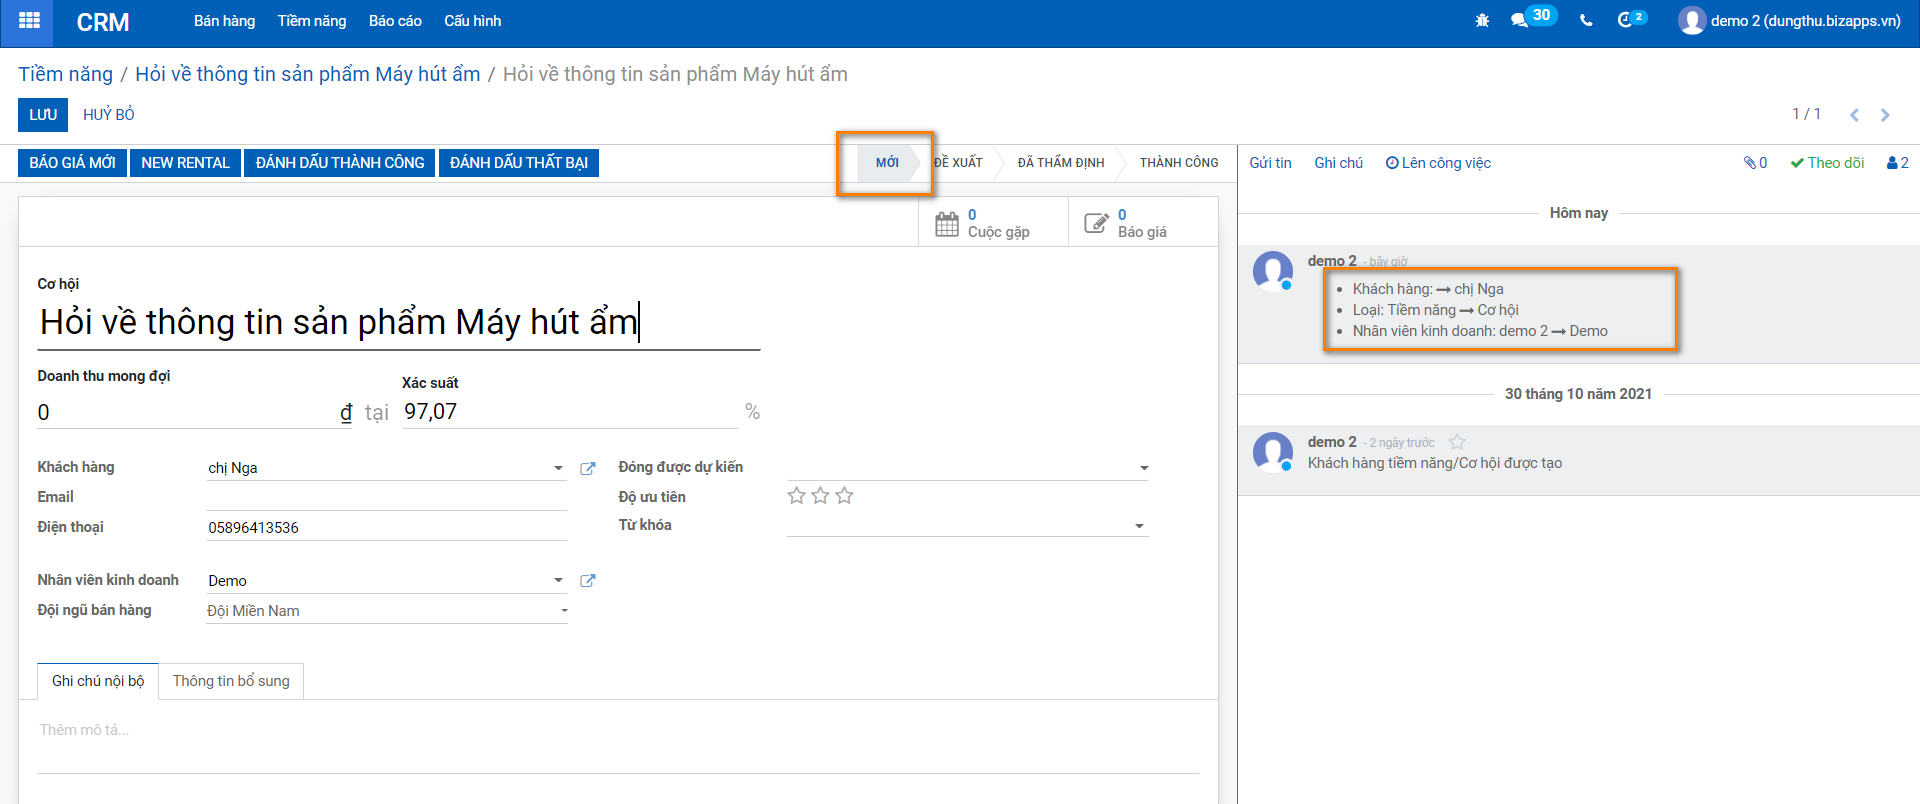This screenshot has height=804, width=1920.
Task: Open the Báo cáo menu
Action: (x=395, y=21)
